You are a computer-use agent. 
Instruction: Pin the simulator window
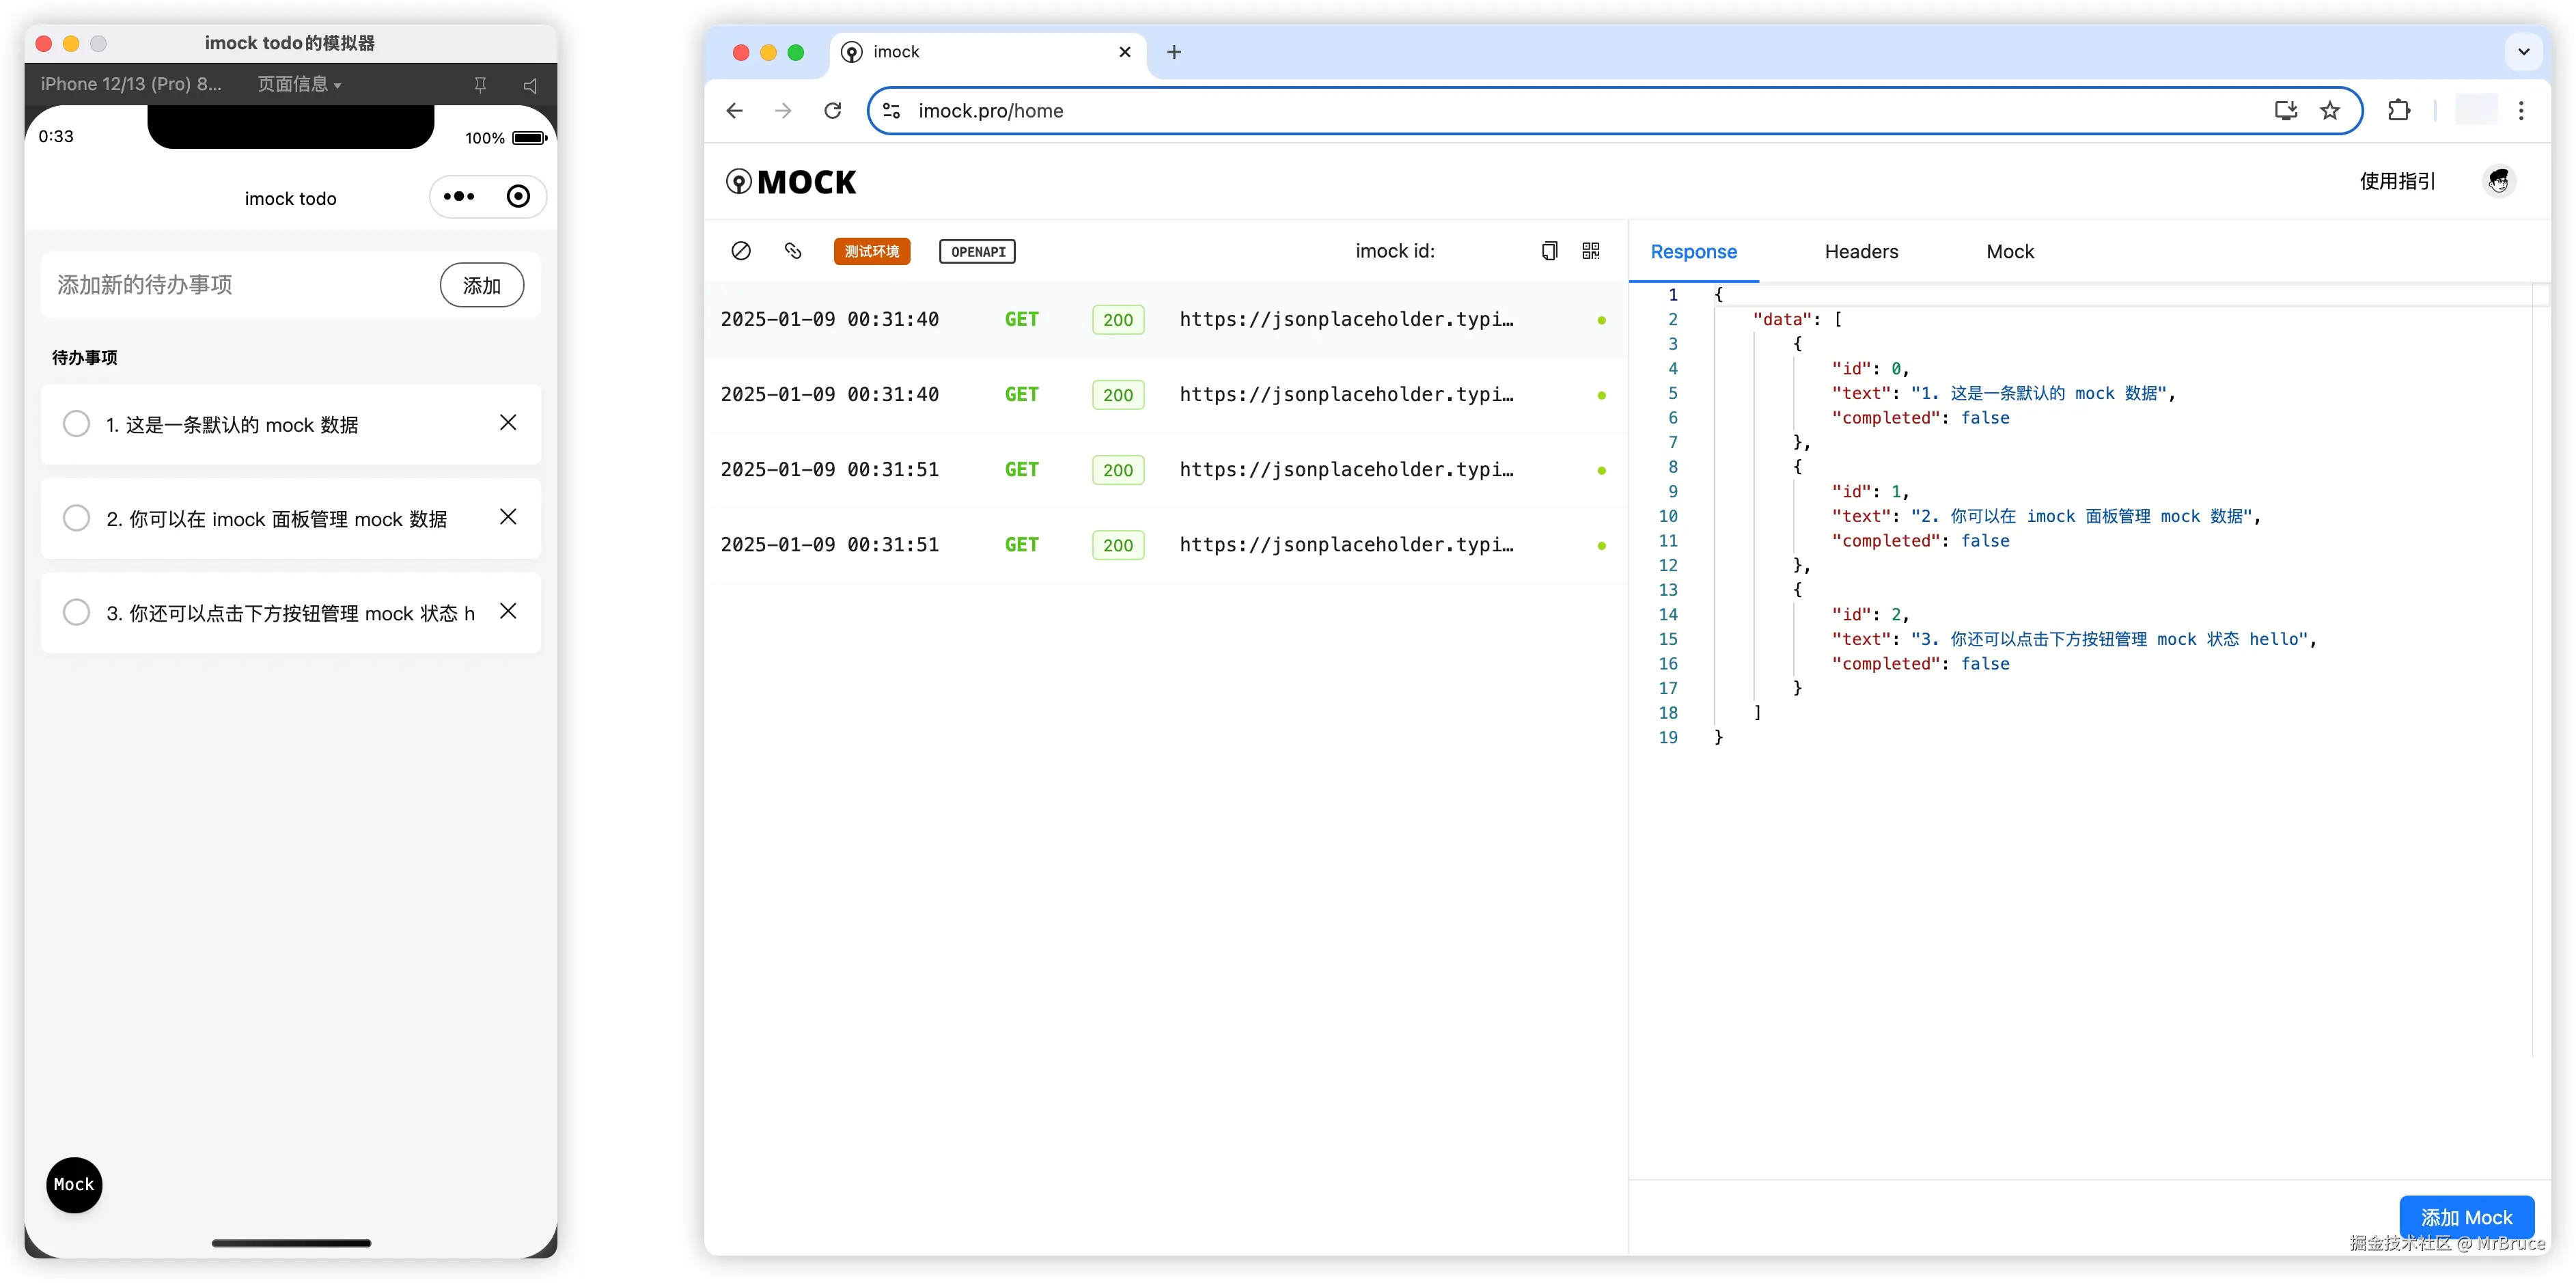480,85
